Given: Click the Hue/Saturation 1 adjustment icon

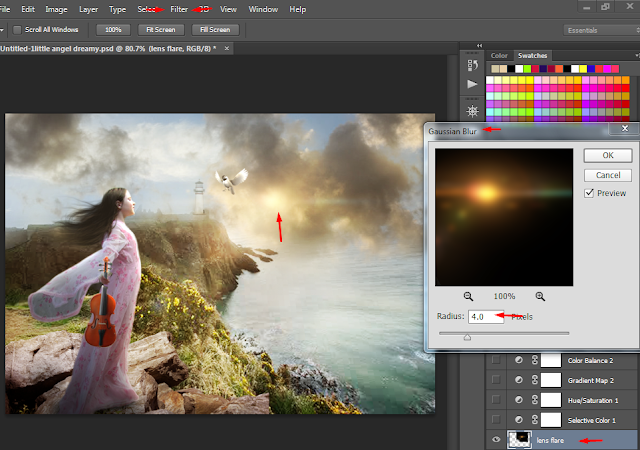Looking at the screenshot, I should point(518,400).
